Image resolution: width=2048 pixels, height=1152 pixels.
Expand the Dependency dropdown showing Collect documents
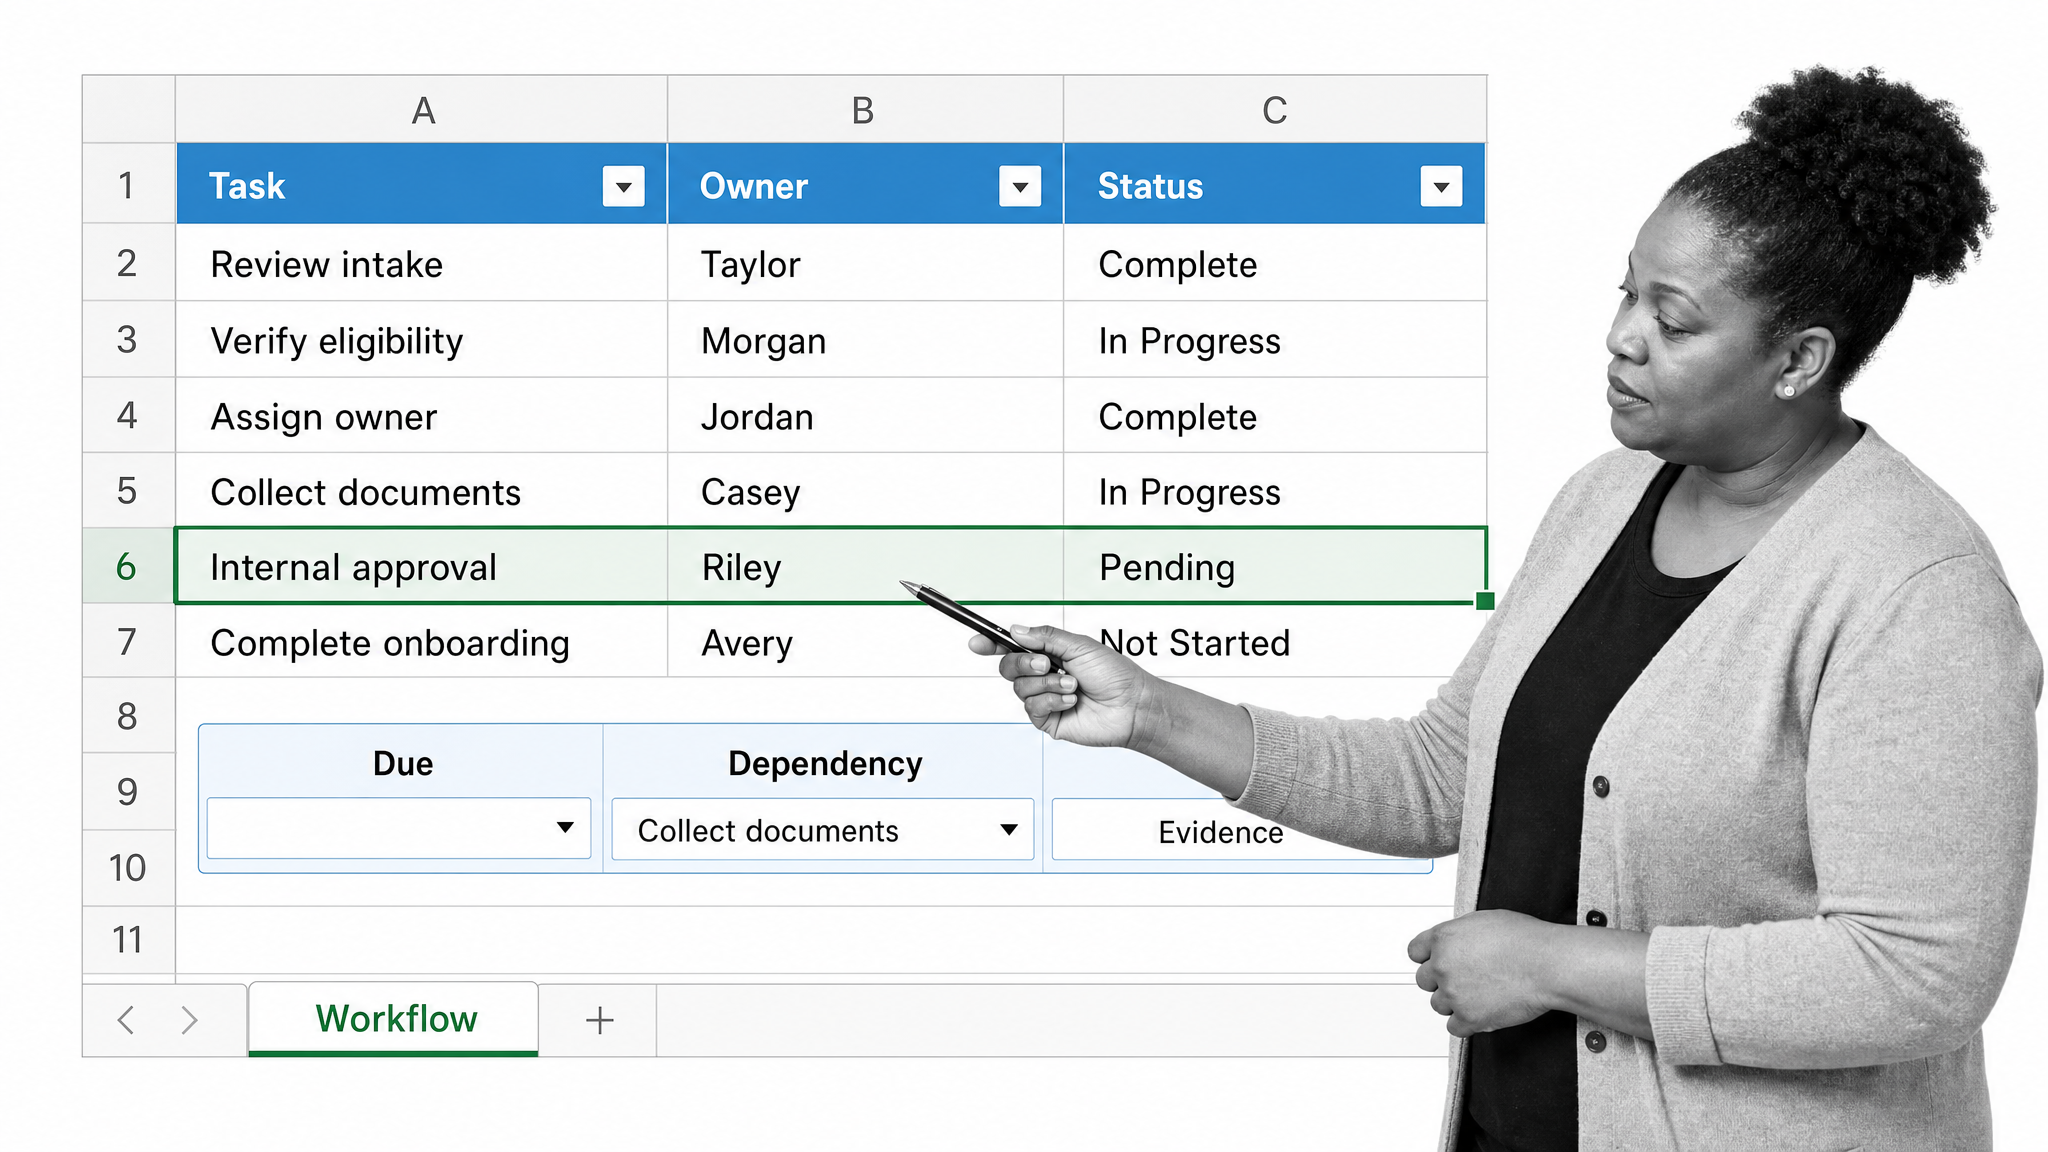tap(823, 829)
